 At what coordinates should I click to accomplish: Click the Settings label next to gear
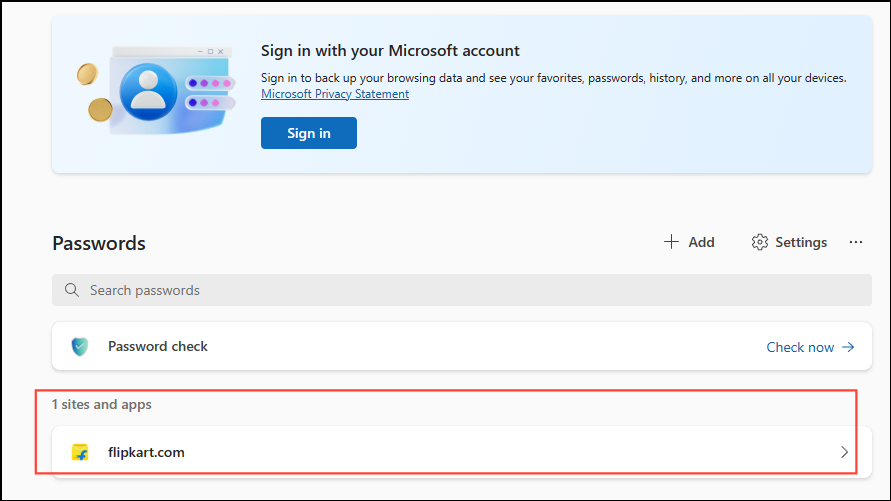[x=801, y=243]
